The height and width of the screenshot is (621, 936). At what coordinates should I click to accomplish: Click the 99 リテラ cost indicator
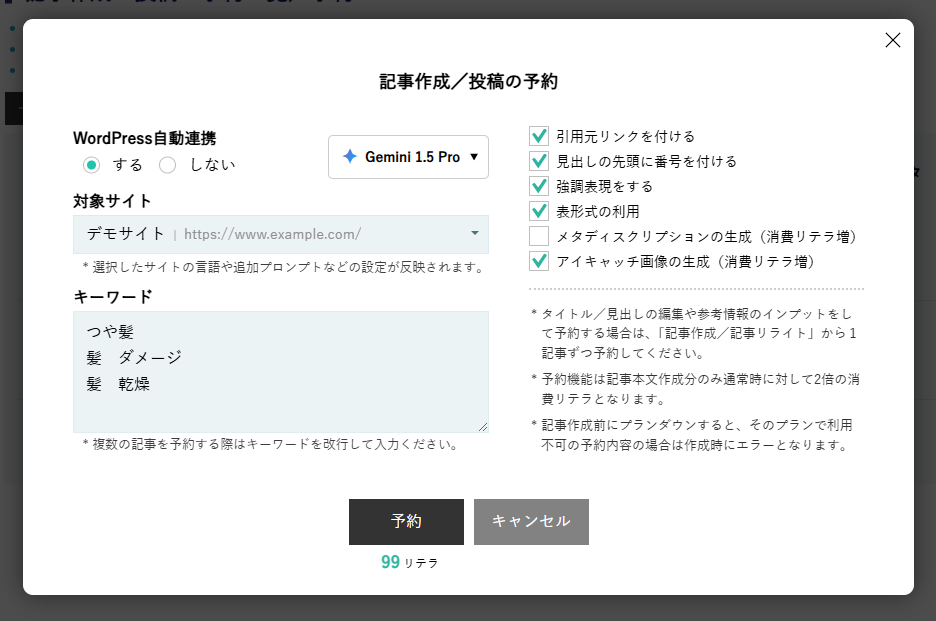pos(409,563)
